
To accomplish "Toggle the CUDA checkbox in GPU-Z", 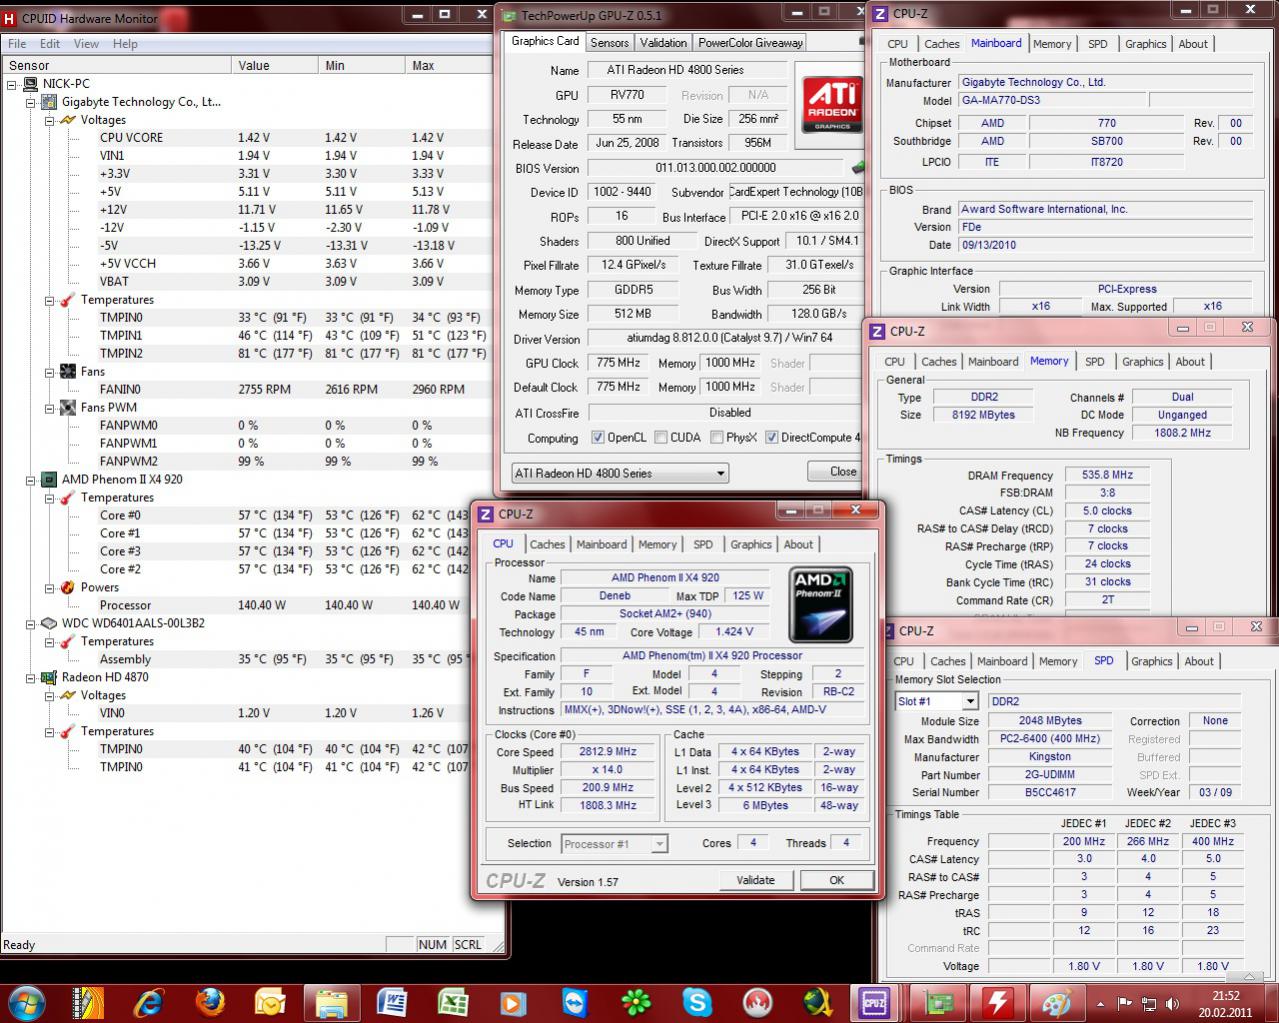I will click(x=661, y=437).
